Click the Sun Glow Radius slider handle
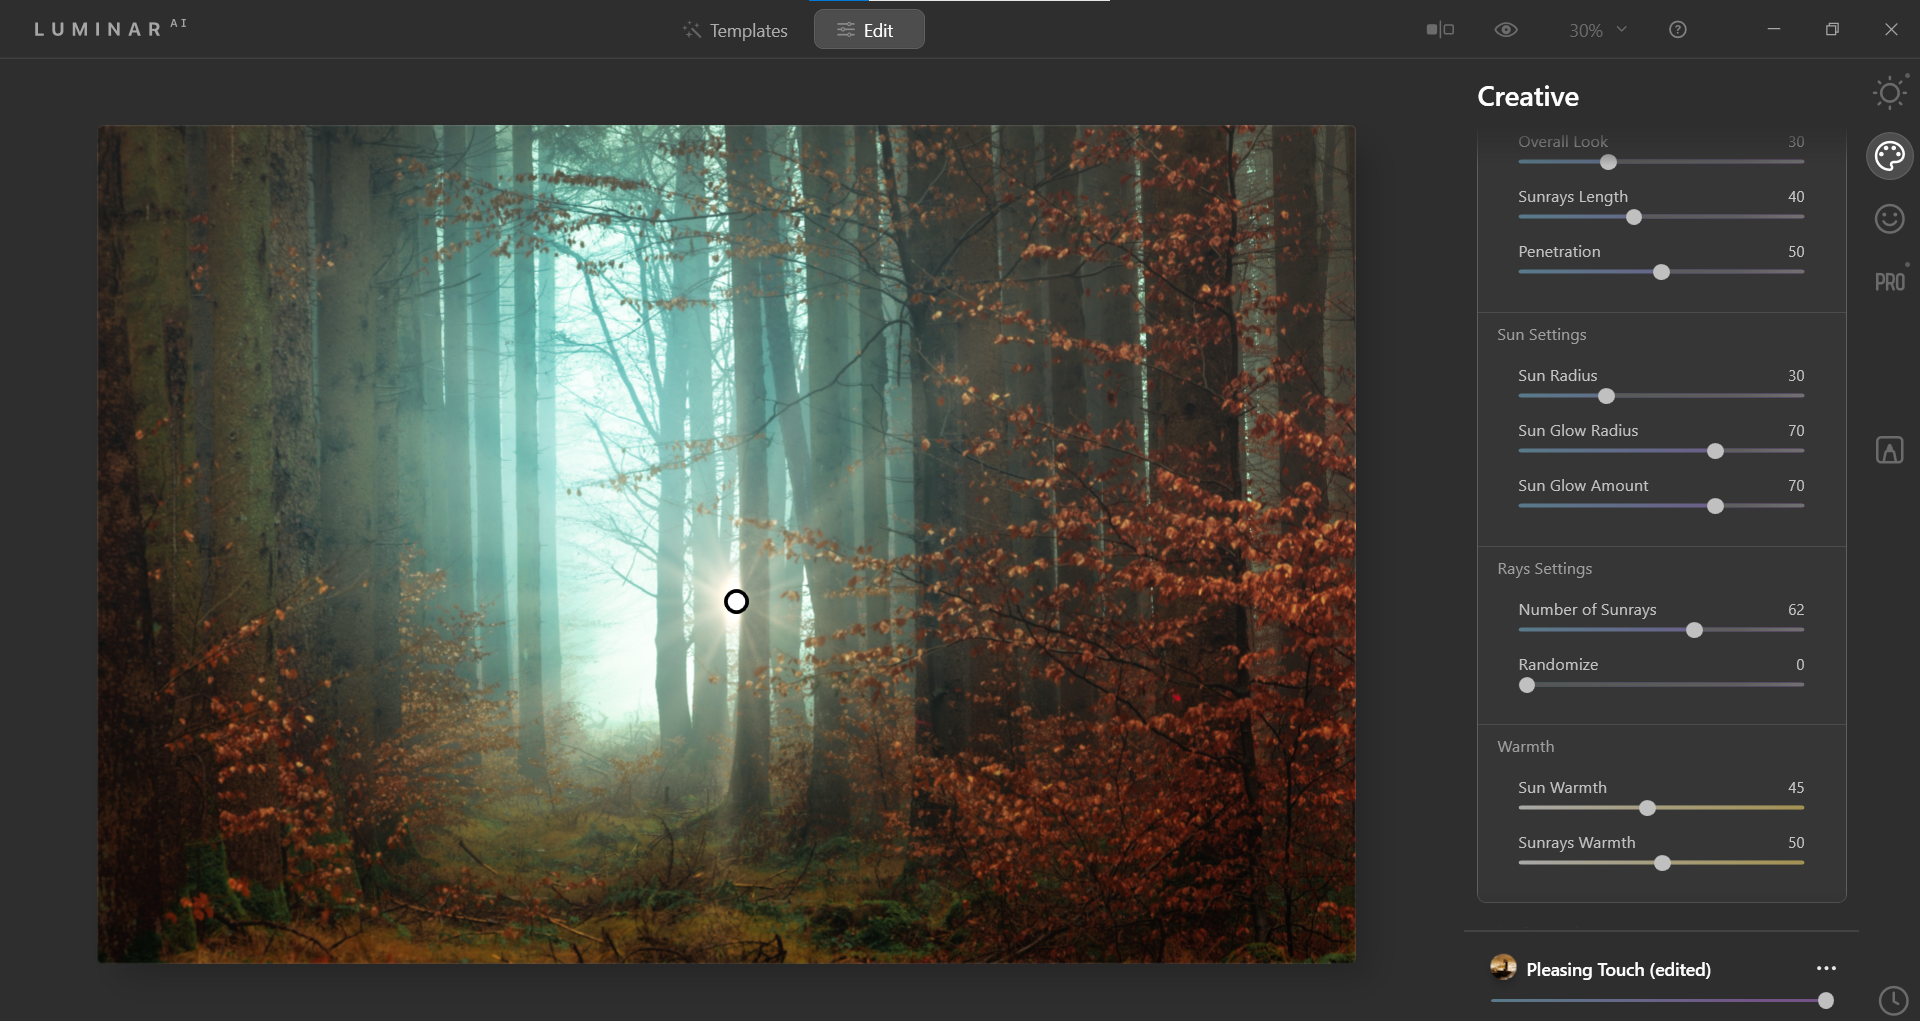This screenshot has width=1920, height=1021. 1715,451
